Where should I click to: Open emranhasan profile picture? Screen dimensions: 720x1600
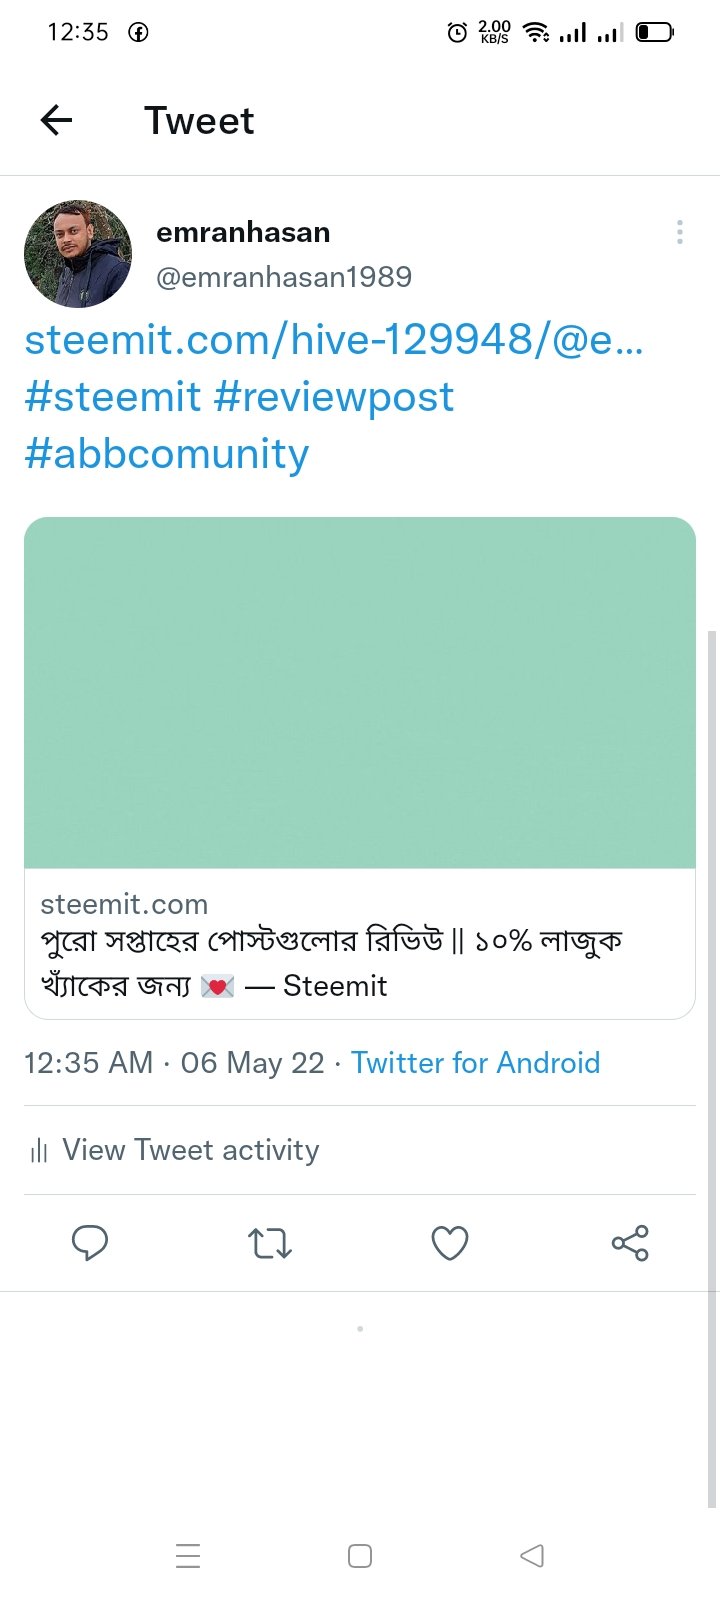[78, 254]
